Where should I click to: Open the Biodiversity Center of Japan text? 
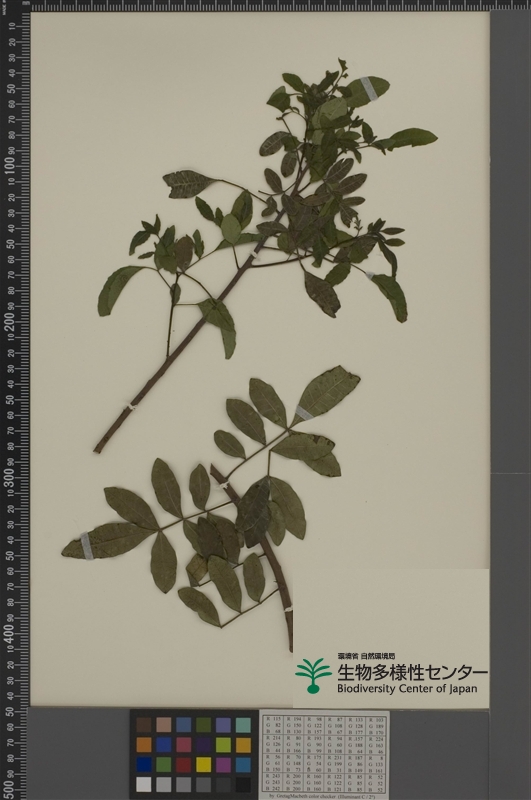[407, 689]
